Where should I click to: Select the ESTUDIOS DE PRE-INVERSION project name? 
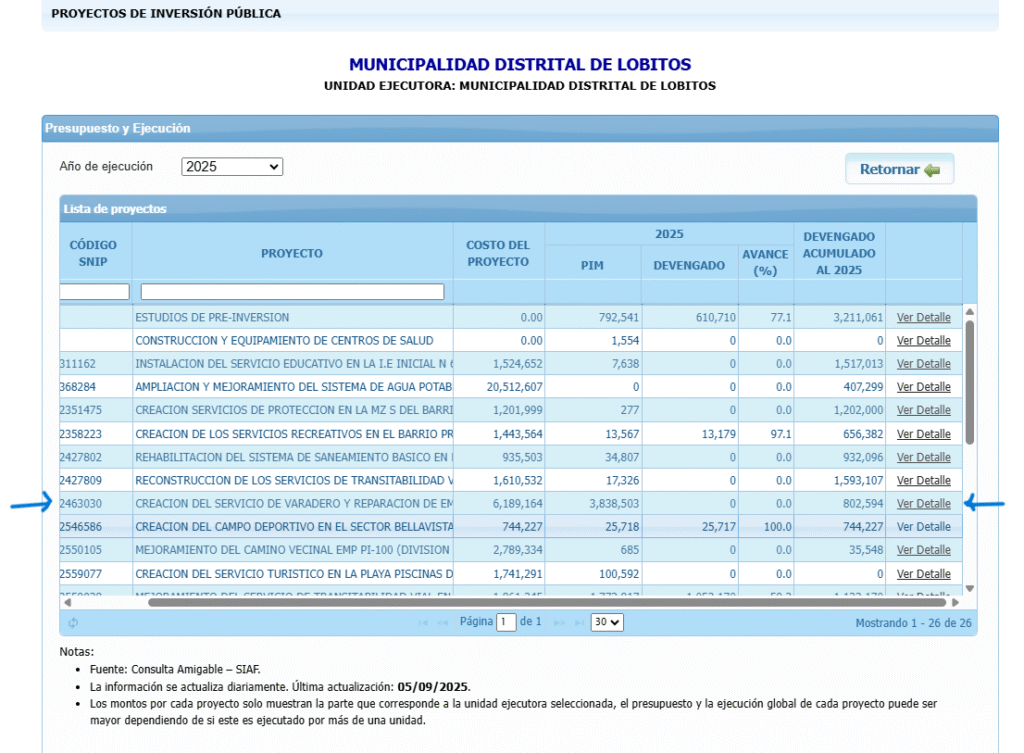point(212,317)
